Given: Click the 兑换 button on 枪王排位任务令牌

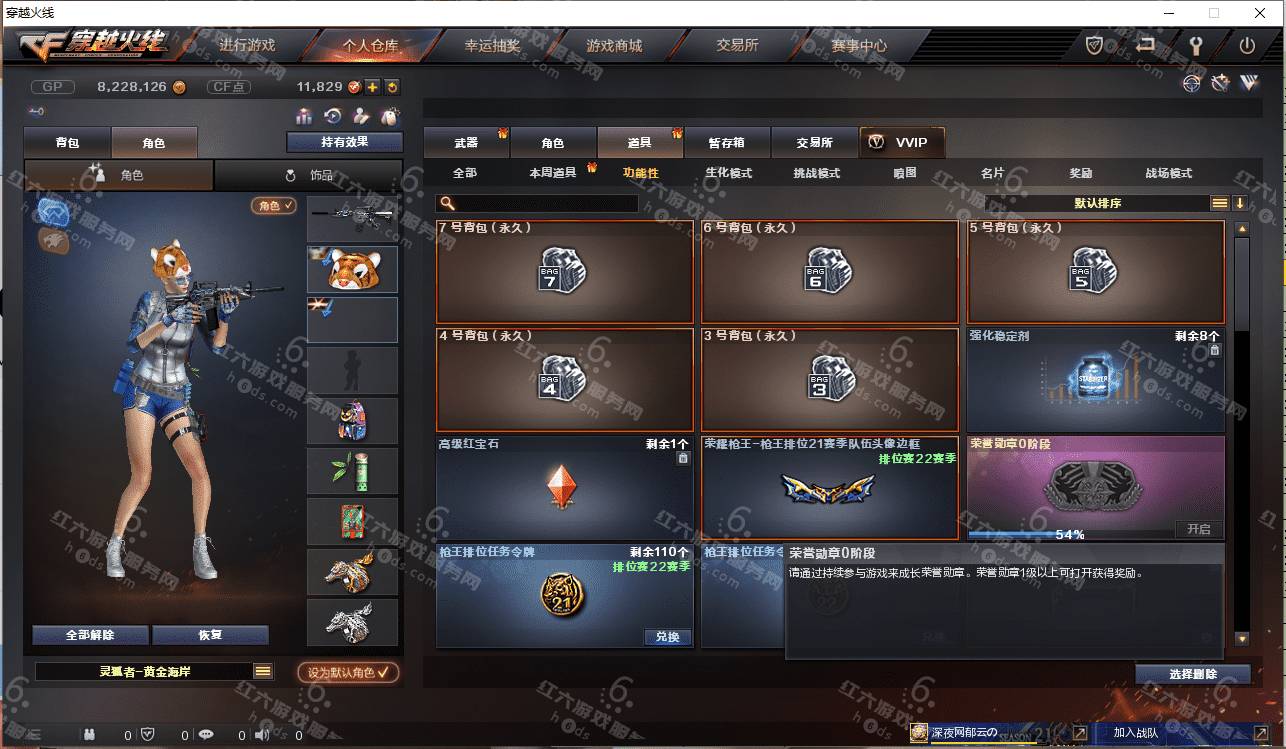Looking at the screenshot, I should [667, 637].
